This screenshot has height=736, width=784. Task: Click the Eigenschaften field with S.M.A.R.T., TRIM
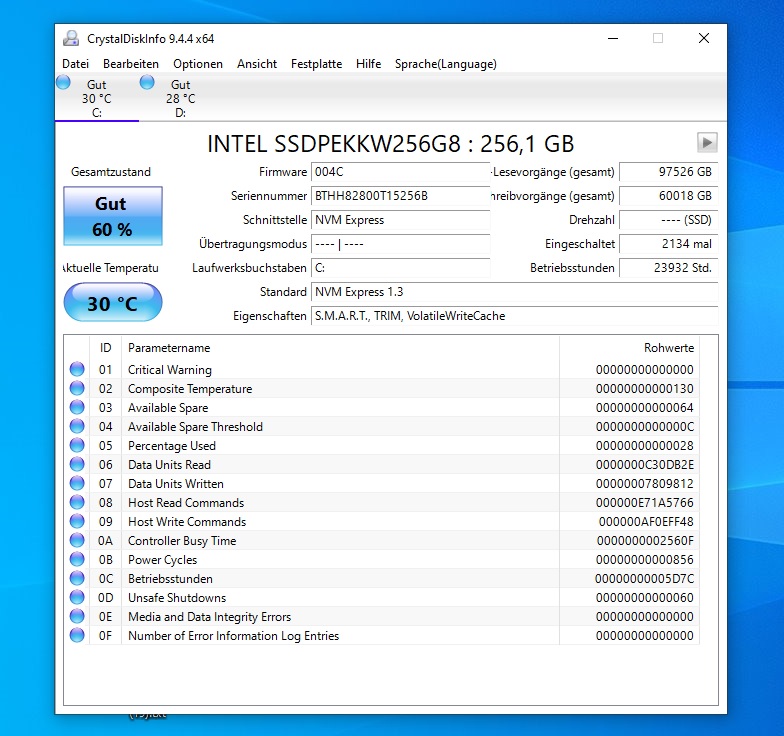point(514,316)
